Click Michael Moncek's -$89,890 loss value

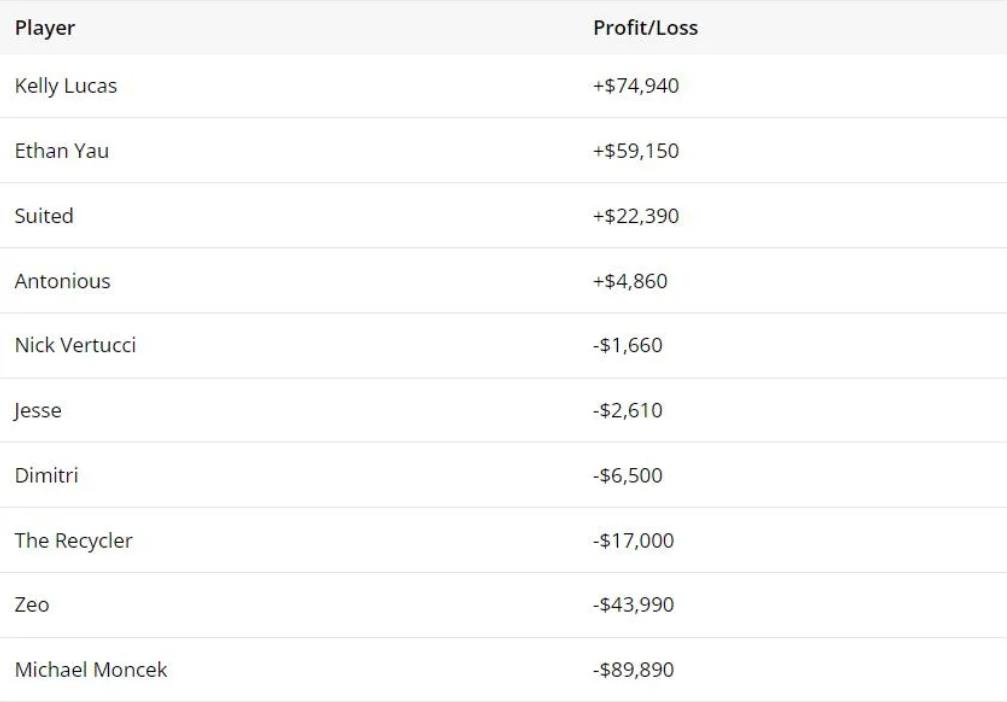point(633,670)
